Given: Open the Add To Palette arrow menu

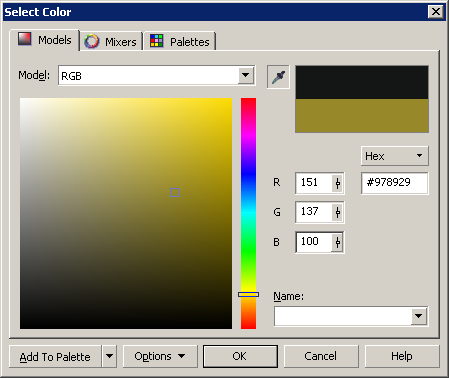Looking at the screenshot, I should point(109,356).
